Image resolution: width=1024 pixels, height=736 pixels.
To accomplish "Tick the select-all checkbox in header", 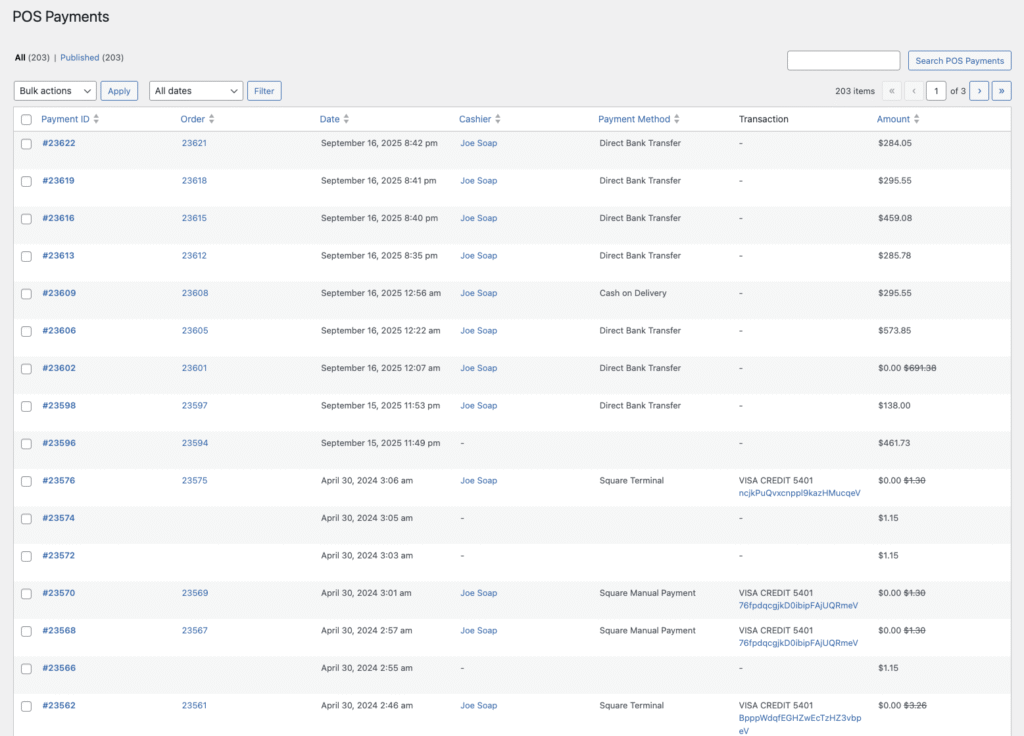I will [27, 120].
